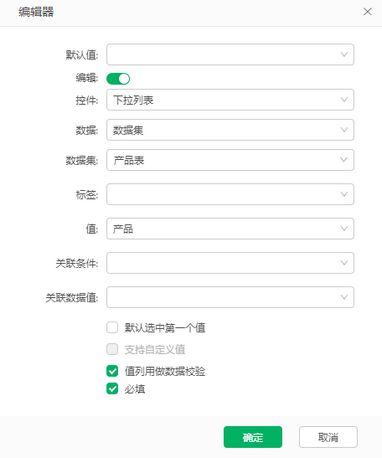The image size is (382, 458).
Task: Click the chevron icon in 默认值 field
Action: pyautogui.click(x=344, y=54)
